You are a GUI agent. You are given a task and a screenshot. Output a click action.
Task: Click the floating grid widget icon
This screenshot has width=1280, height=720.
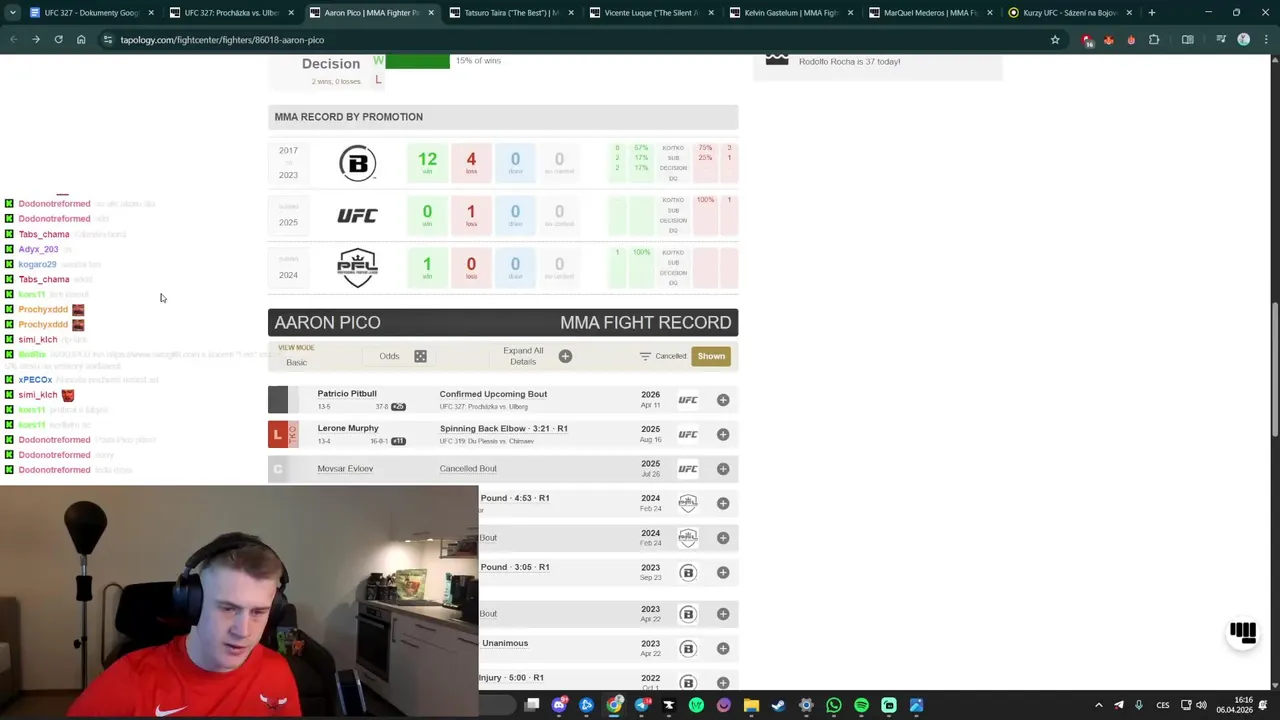click(1243, 632)
